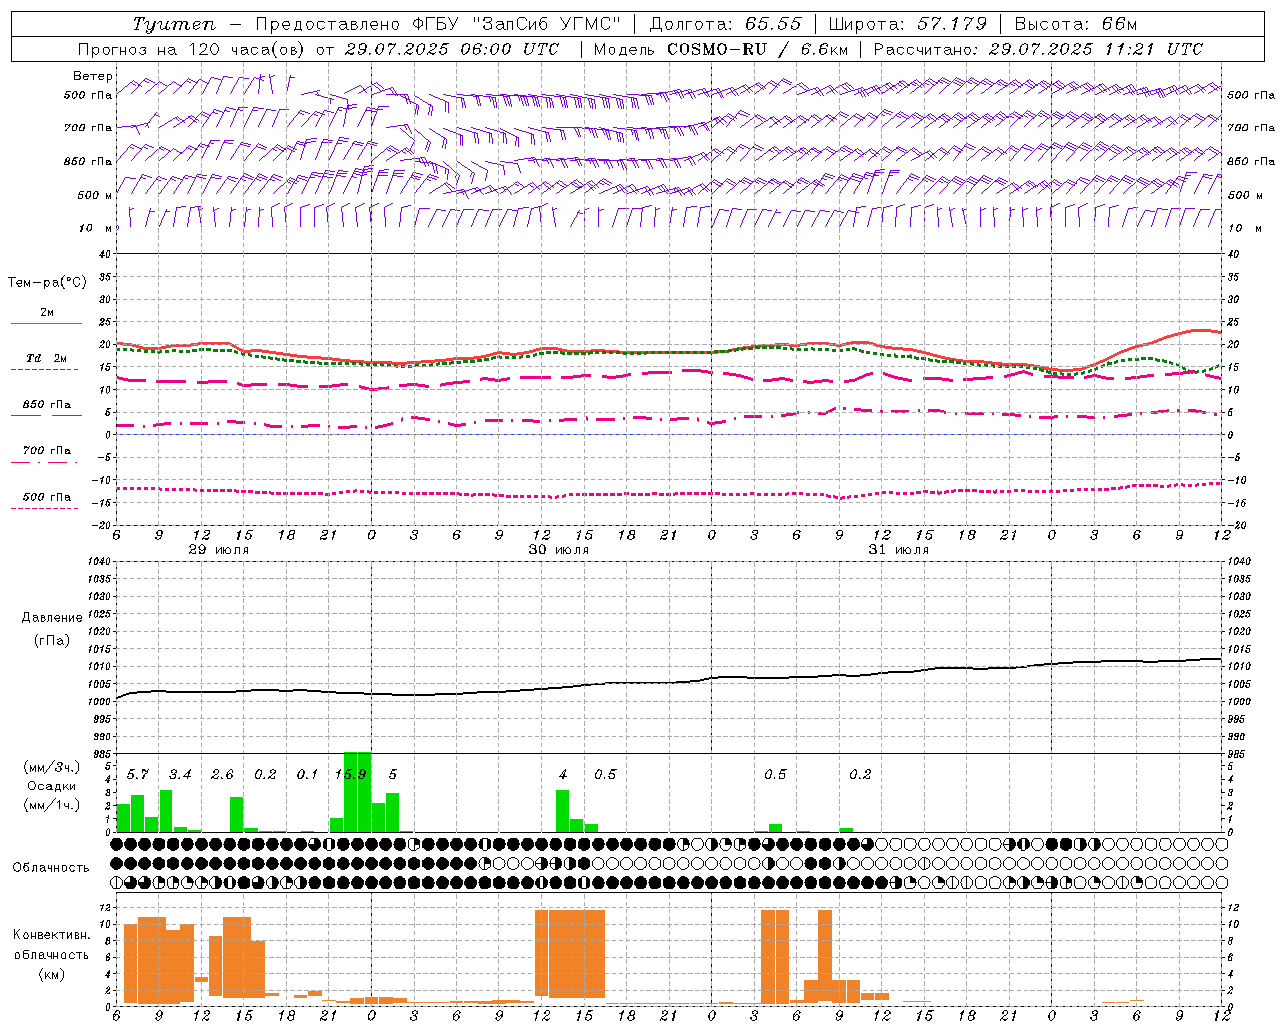Click the "Рассчитано: 29.07.2025 11:21 UTC" text
Screen dimensions: 1280x1024
[1039, 49]
